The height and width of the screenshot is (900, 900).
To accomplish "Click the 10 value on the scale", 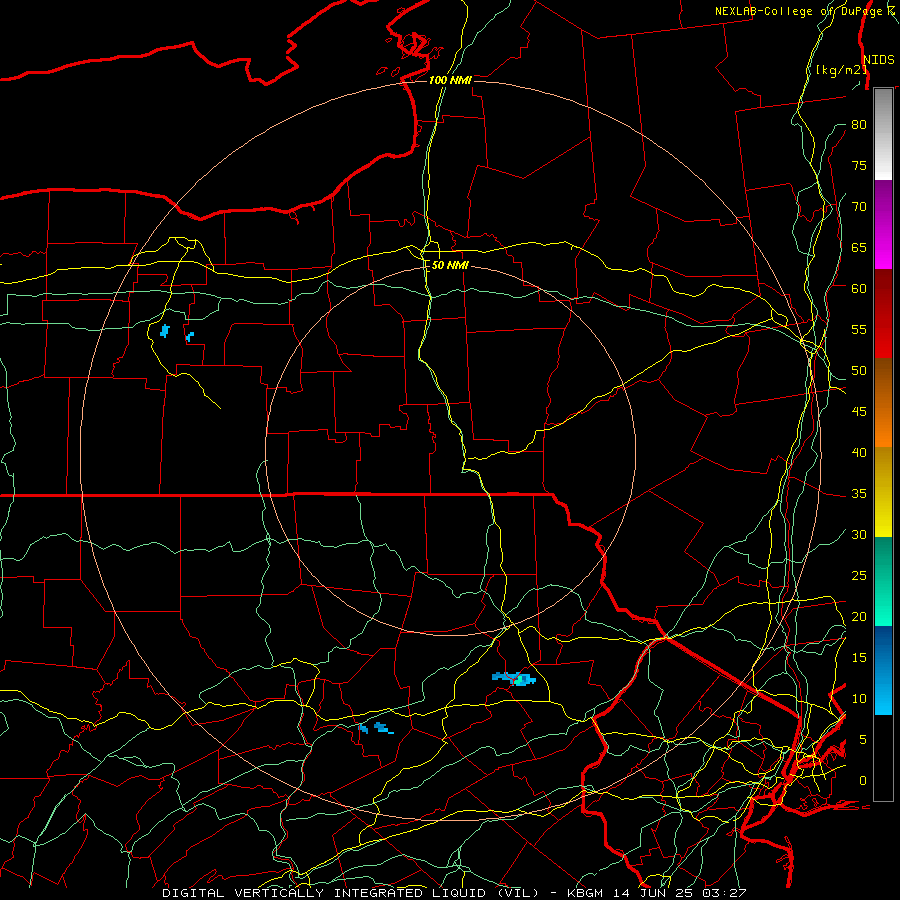I will point(859,699).
